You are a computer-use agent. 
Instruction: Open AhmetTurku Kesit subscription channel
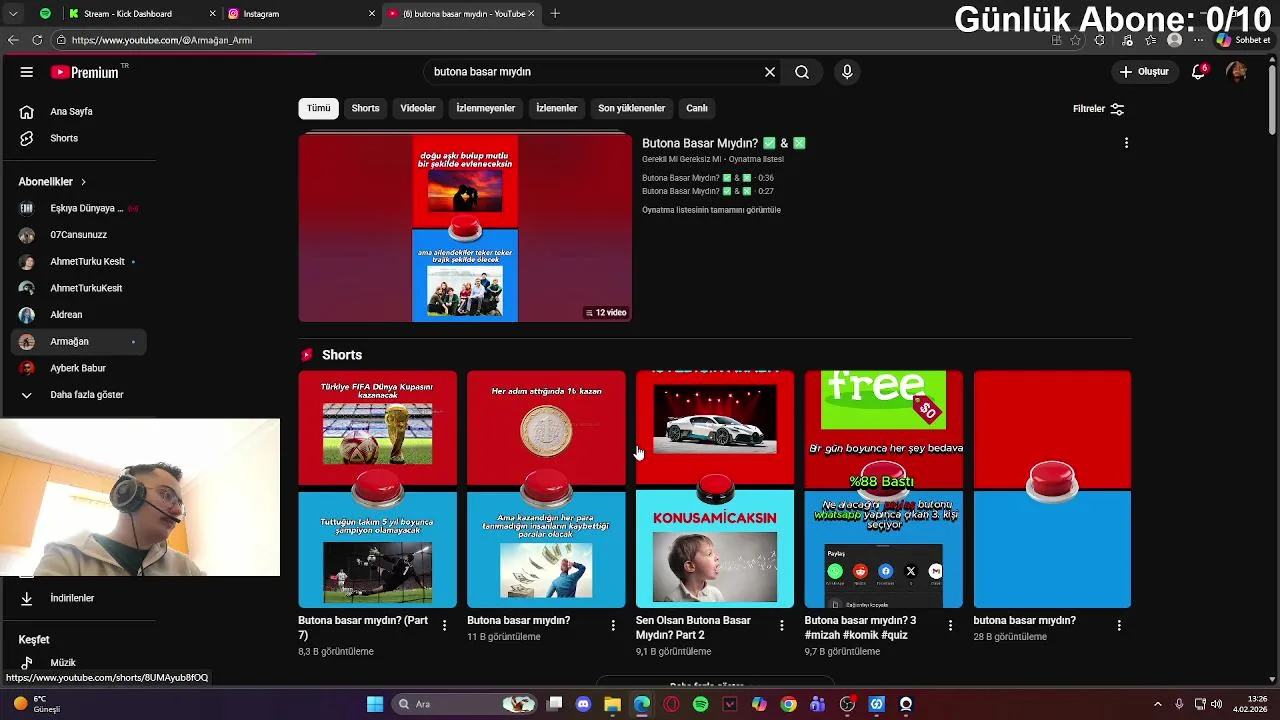pyautogui.click(x=78, y=261)
